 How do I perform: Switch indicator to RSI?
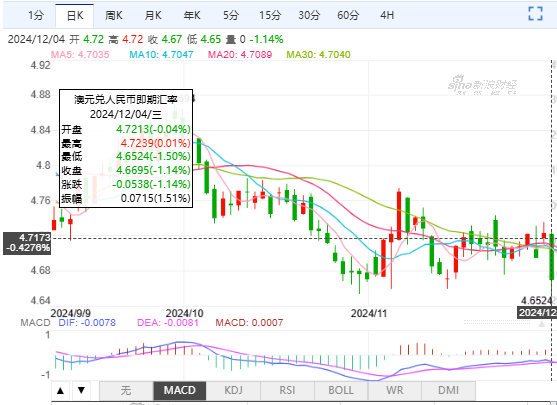[287, 391]
